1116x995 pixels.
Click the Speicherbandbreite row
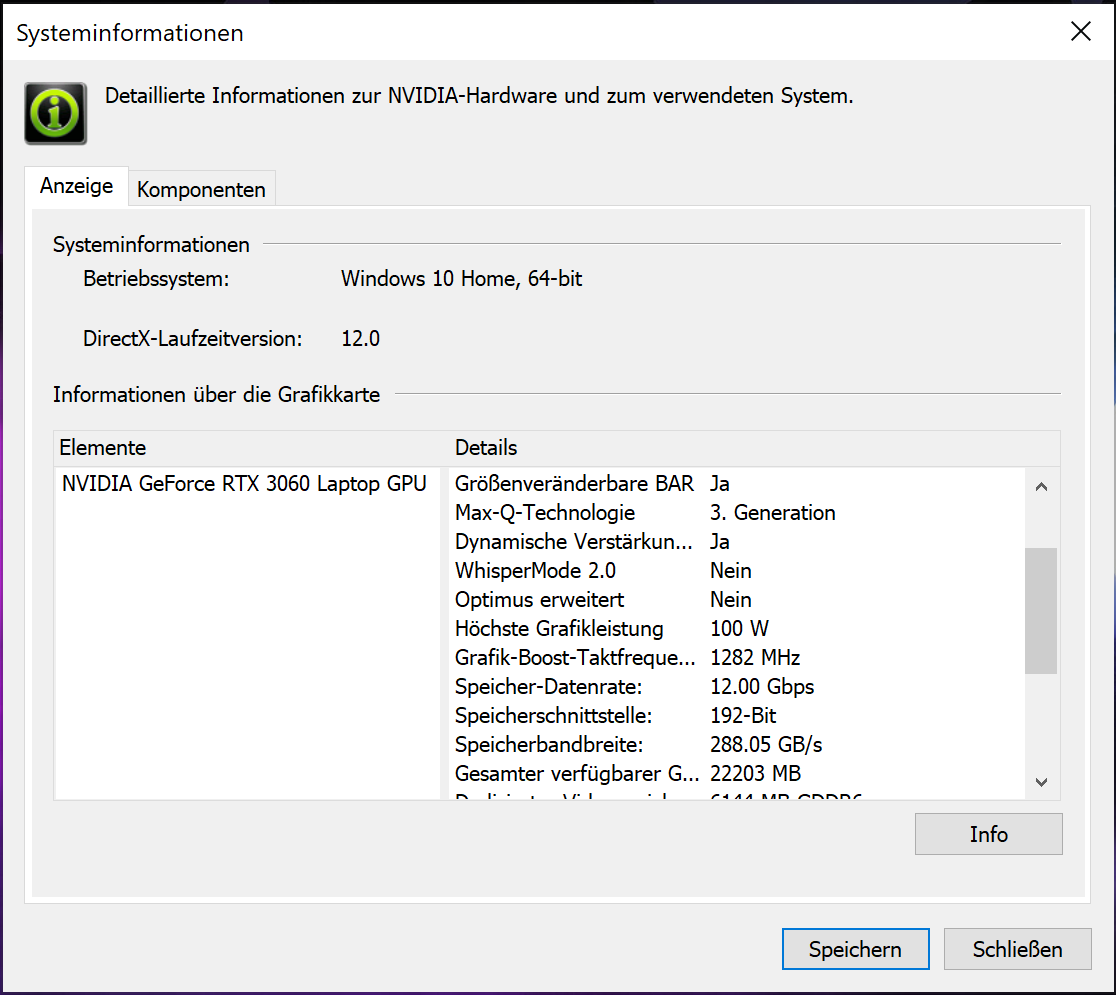coord(548,745)
